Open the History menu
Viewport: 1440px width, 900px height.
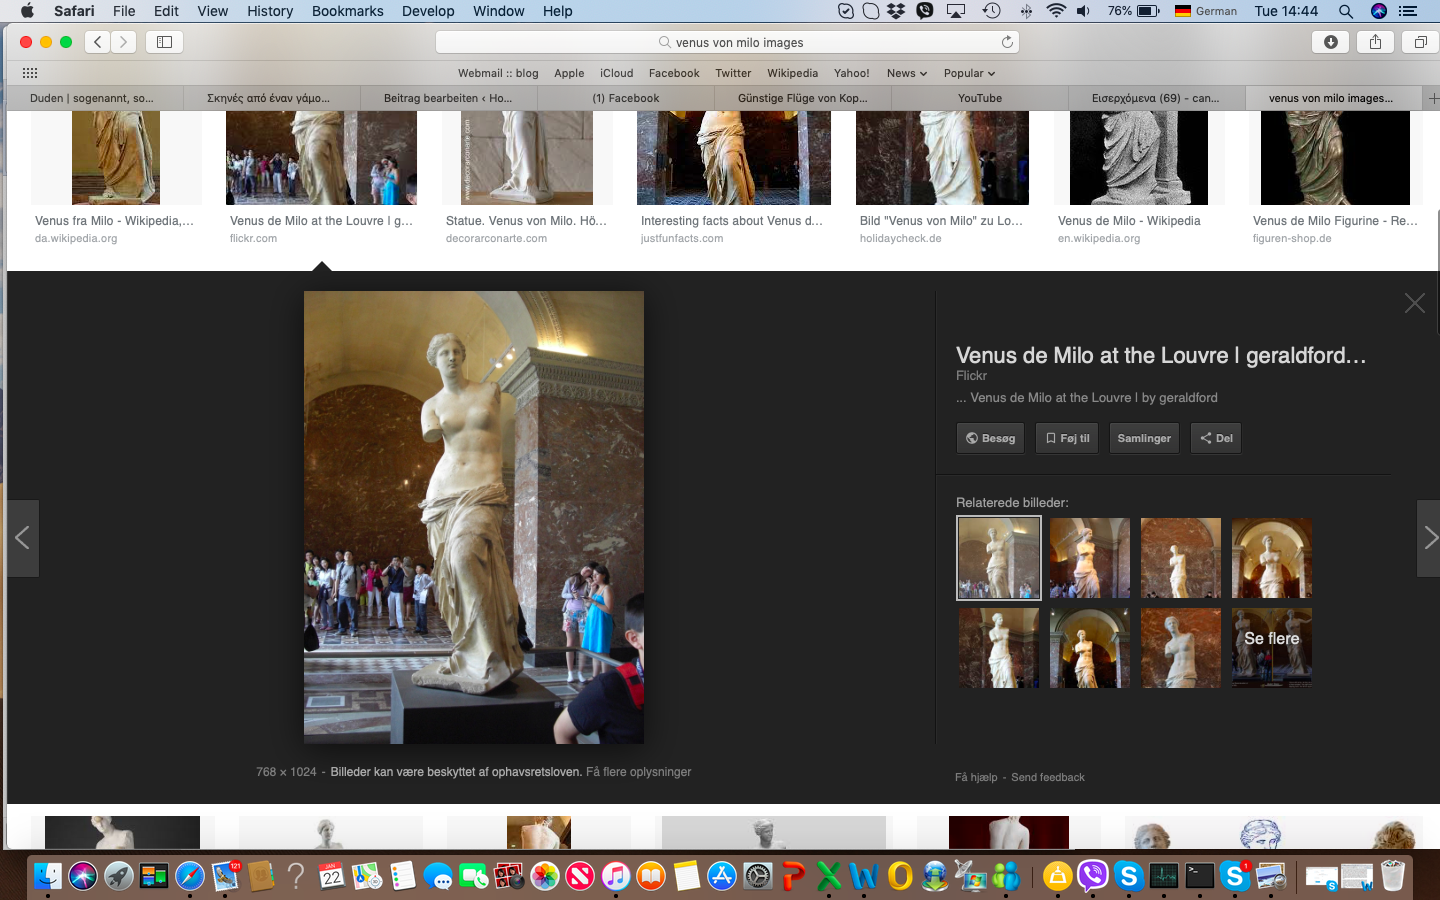point(270,11)
